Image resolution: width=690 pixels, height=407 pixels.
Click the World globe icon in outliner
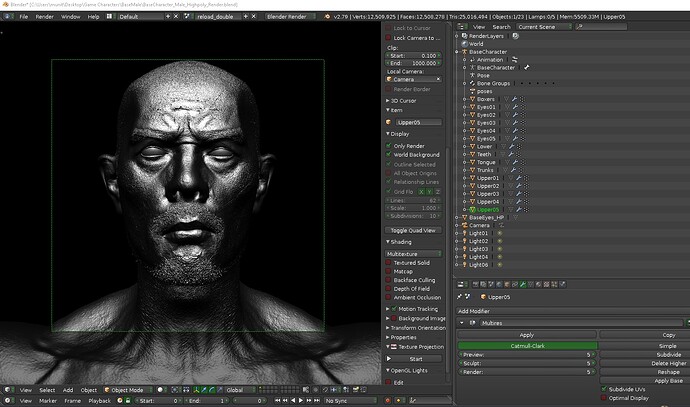(464, 44)
